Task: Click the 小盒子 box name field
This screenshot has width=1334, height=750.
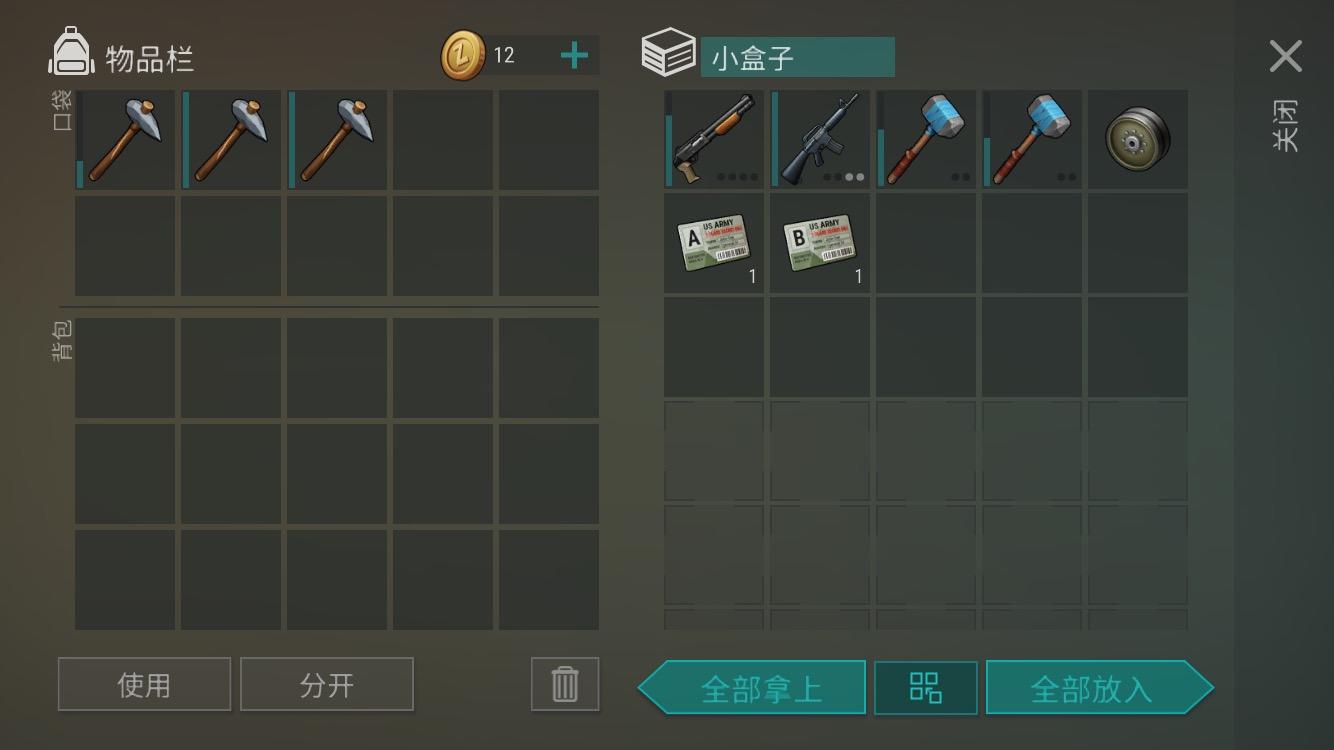Action: pos(797,57)
